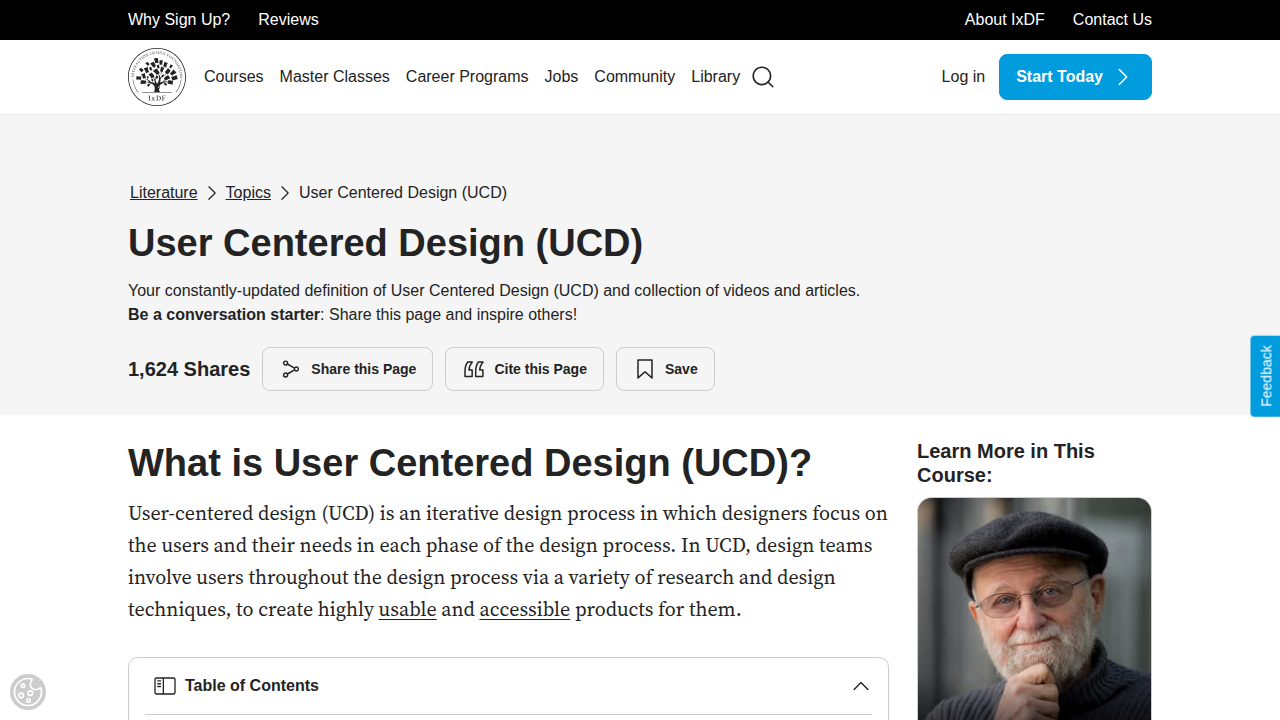Go to Literature breadcrumb

tap(164, 193)
